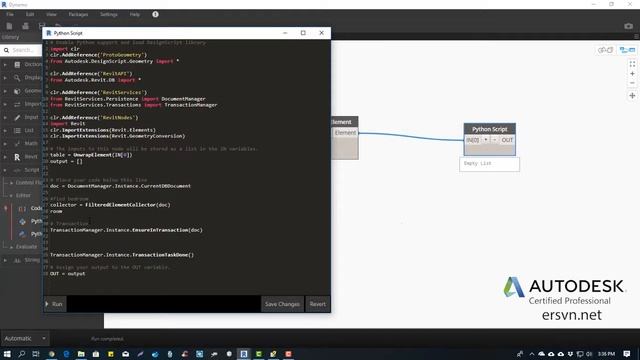
Task: Expand the Math library category
Action: click(x=5, y=144)
